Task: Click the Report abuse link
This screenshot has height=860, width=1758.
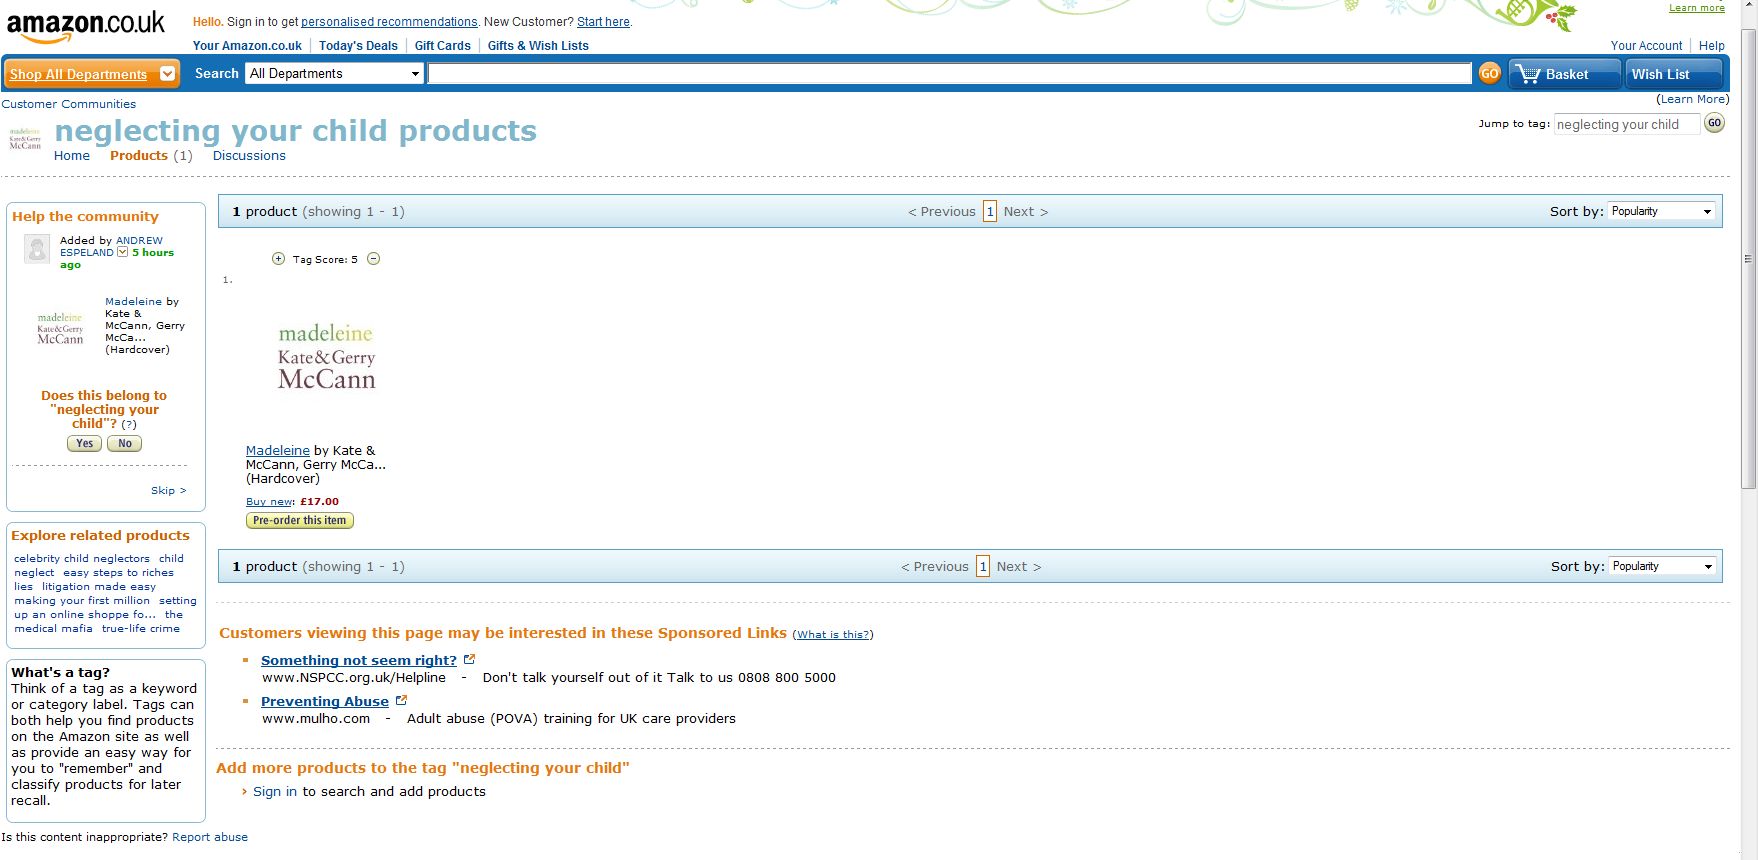Action: coord(210,838)
